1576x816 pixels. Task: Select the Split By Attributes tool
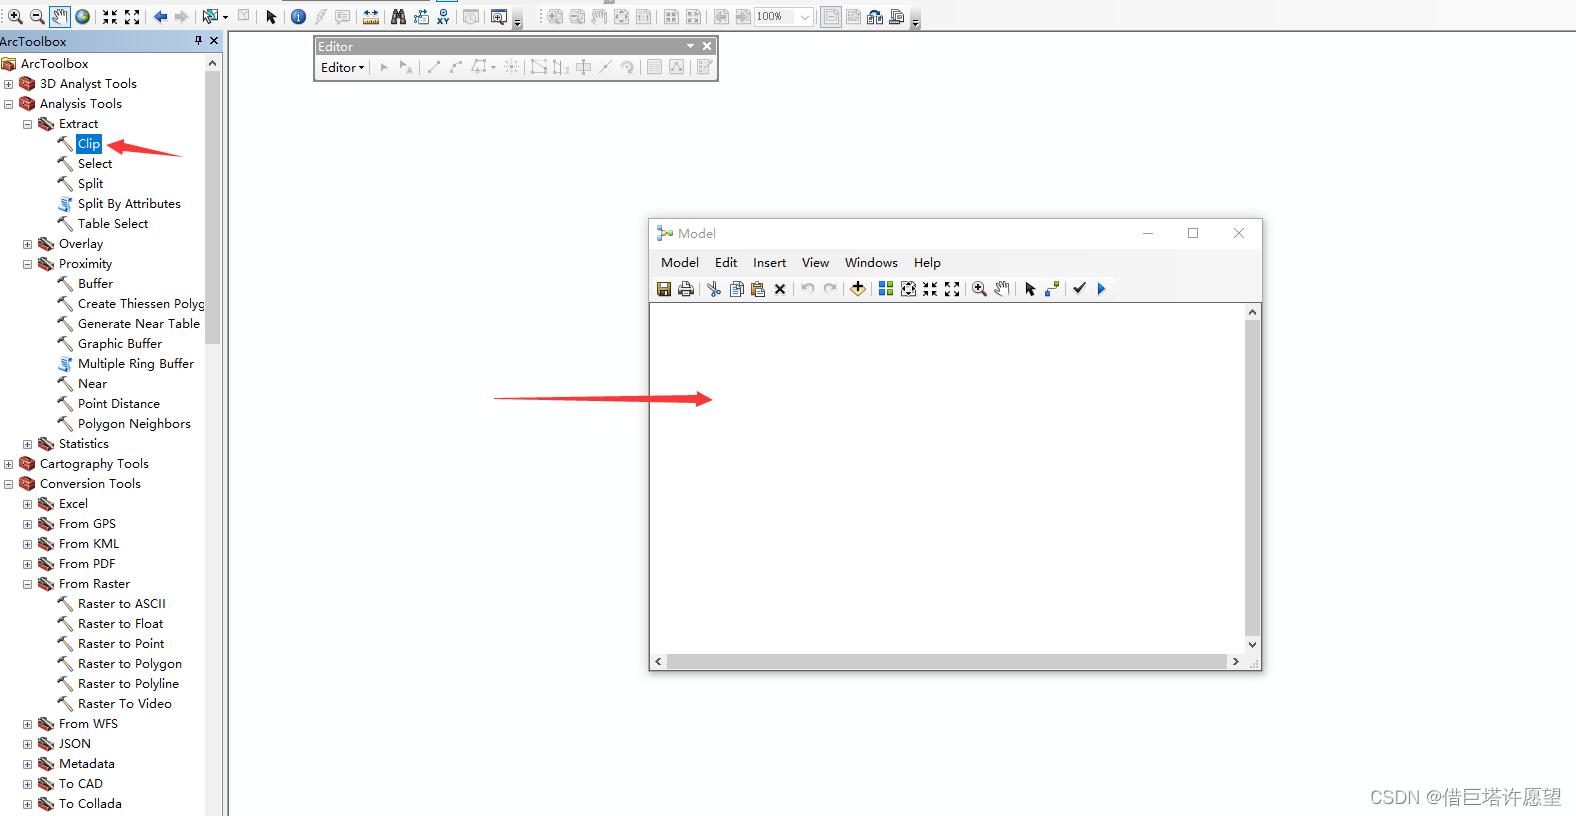click(129, 204)
